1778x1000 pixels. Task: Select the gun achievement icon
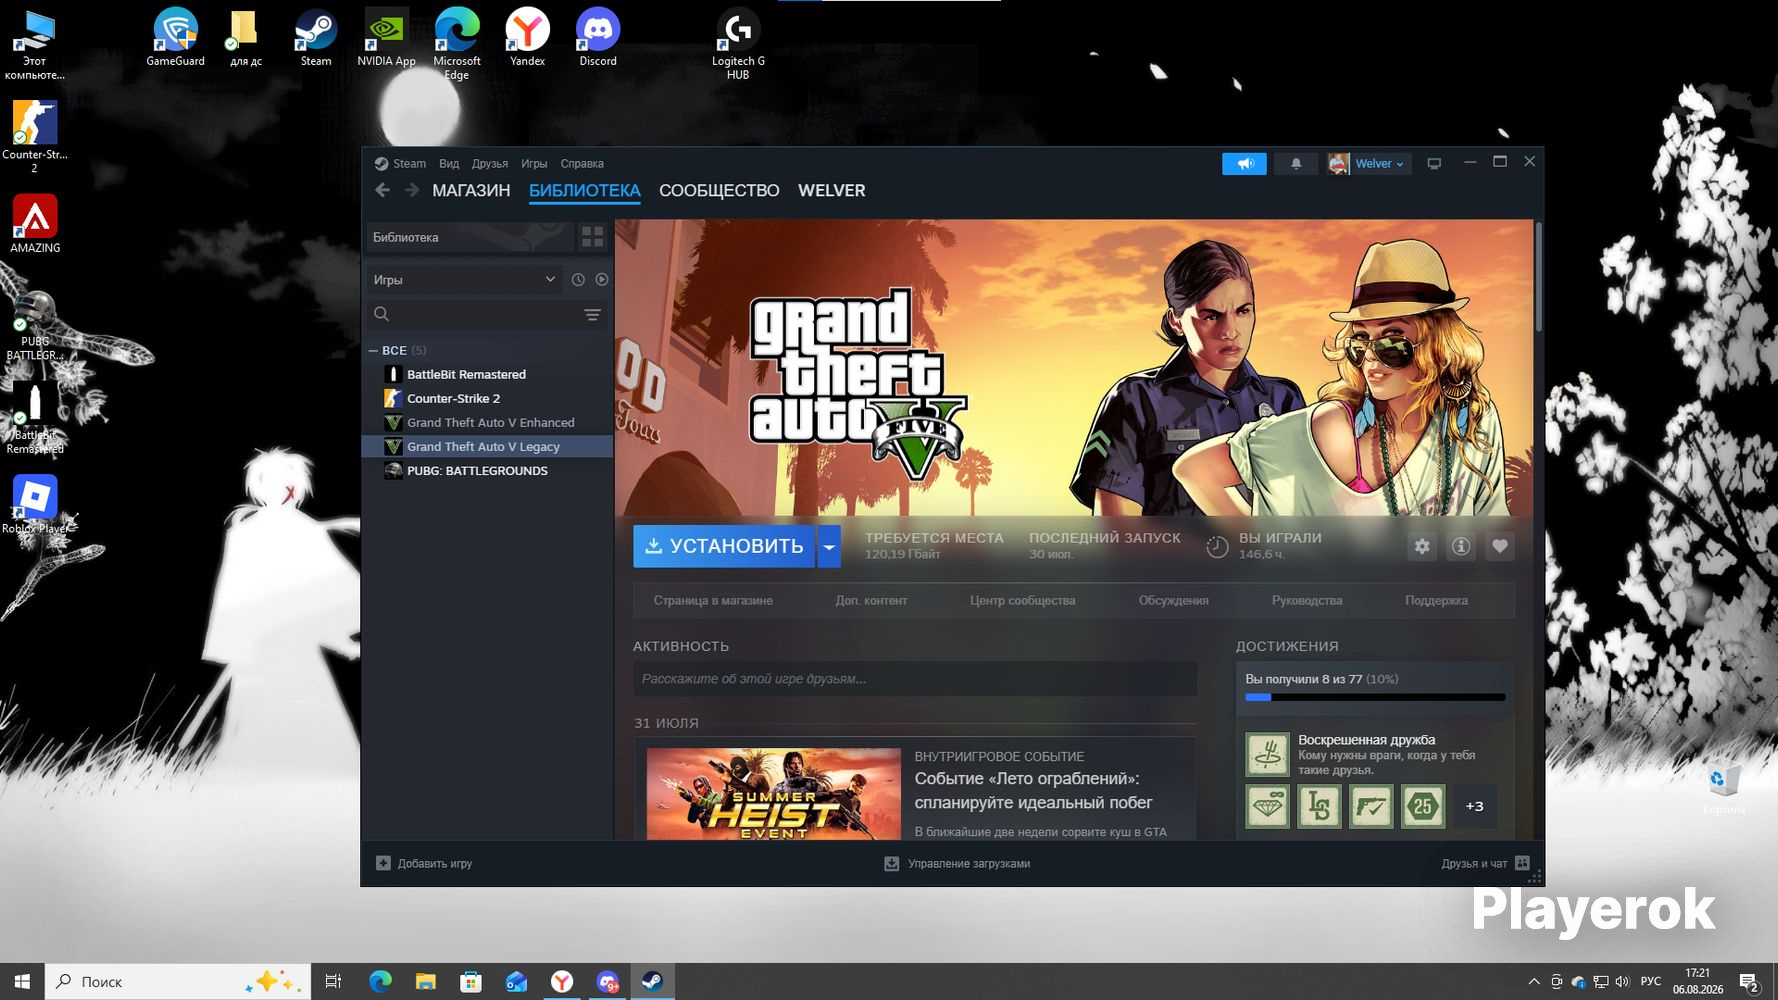click(x=1371, y=806)
